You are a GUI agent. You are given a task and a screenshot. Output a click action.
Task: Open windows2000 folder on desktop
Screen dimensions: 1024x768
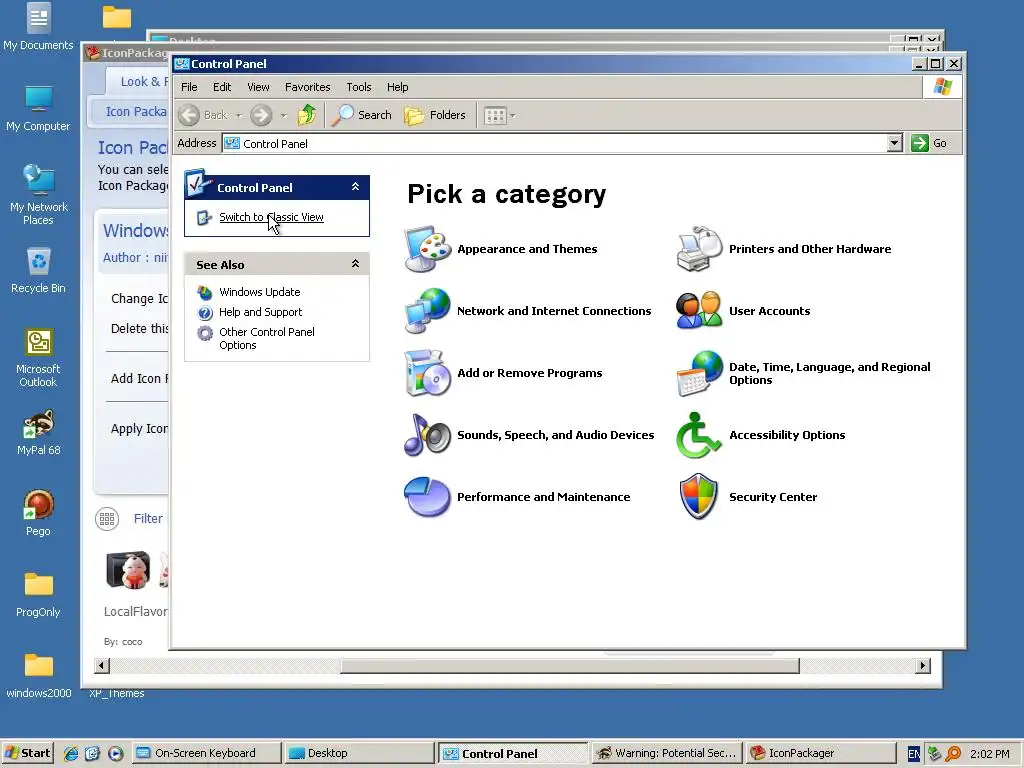coord(39,675)
